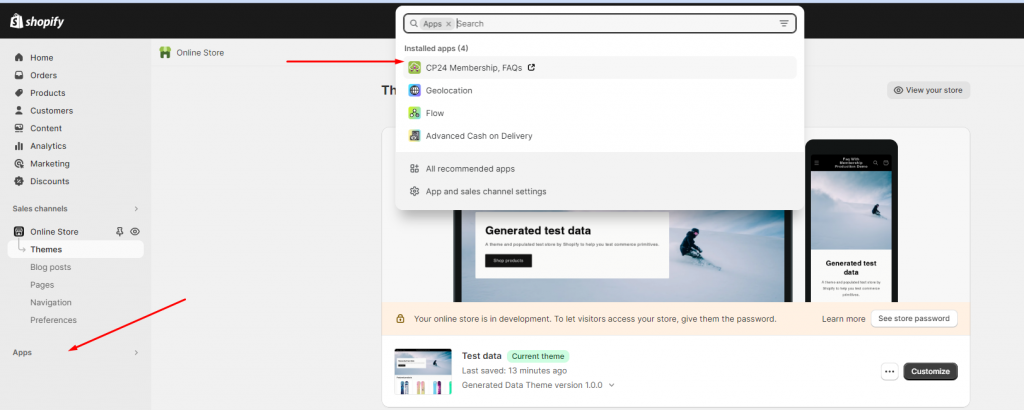
Task: Click the Discounts badge icon
Action: 19,181
